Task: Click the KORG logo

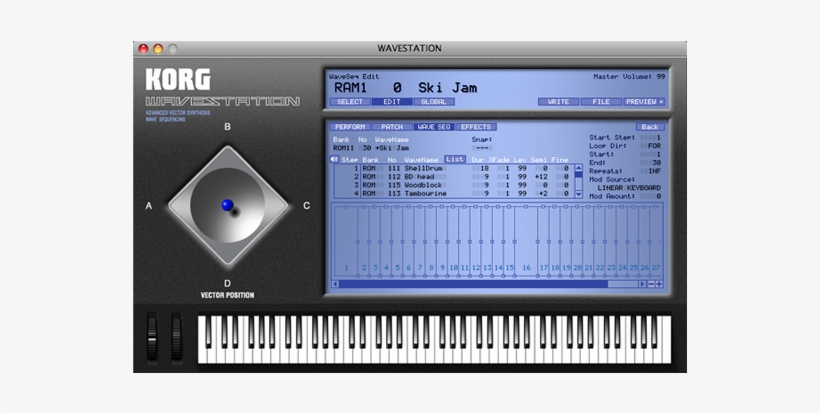Action: click(x=178, y=79)
